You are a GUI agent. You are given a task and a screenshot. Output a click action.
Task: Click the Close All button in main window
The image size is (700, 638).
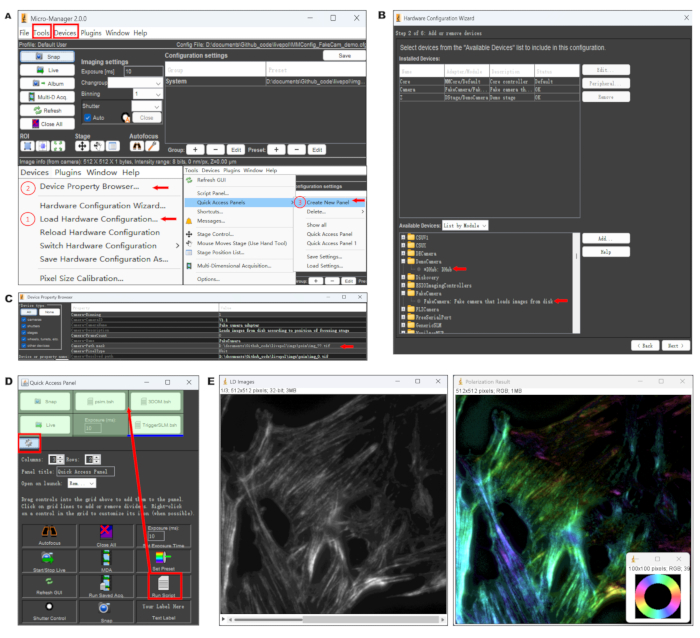(47, 124)
